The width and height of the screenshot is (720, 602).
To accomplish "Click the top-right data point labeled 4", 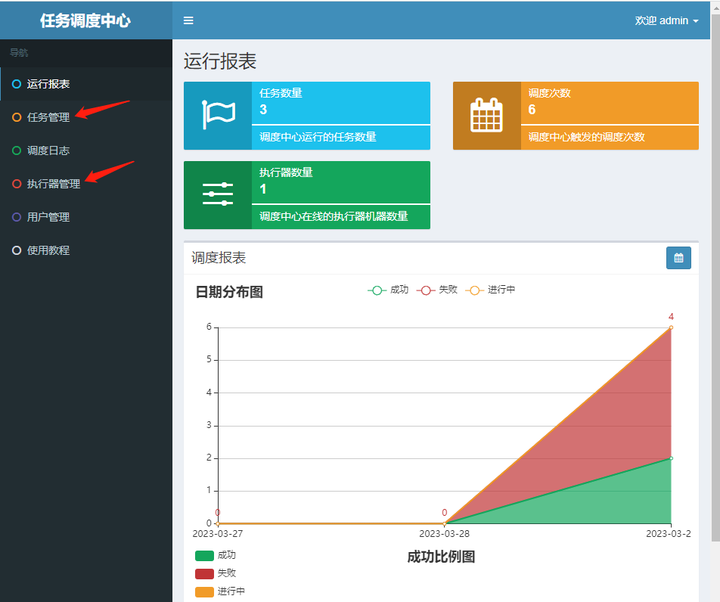I will [x=671, y=327].
